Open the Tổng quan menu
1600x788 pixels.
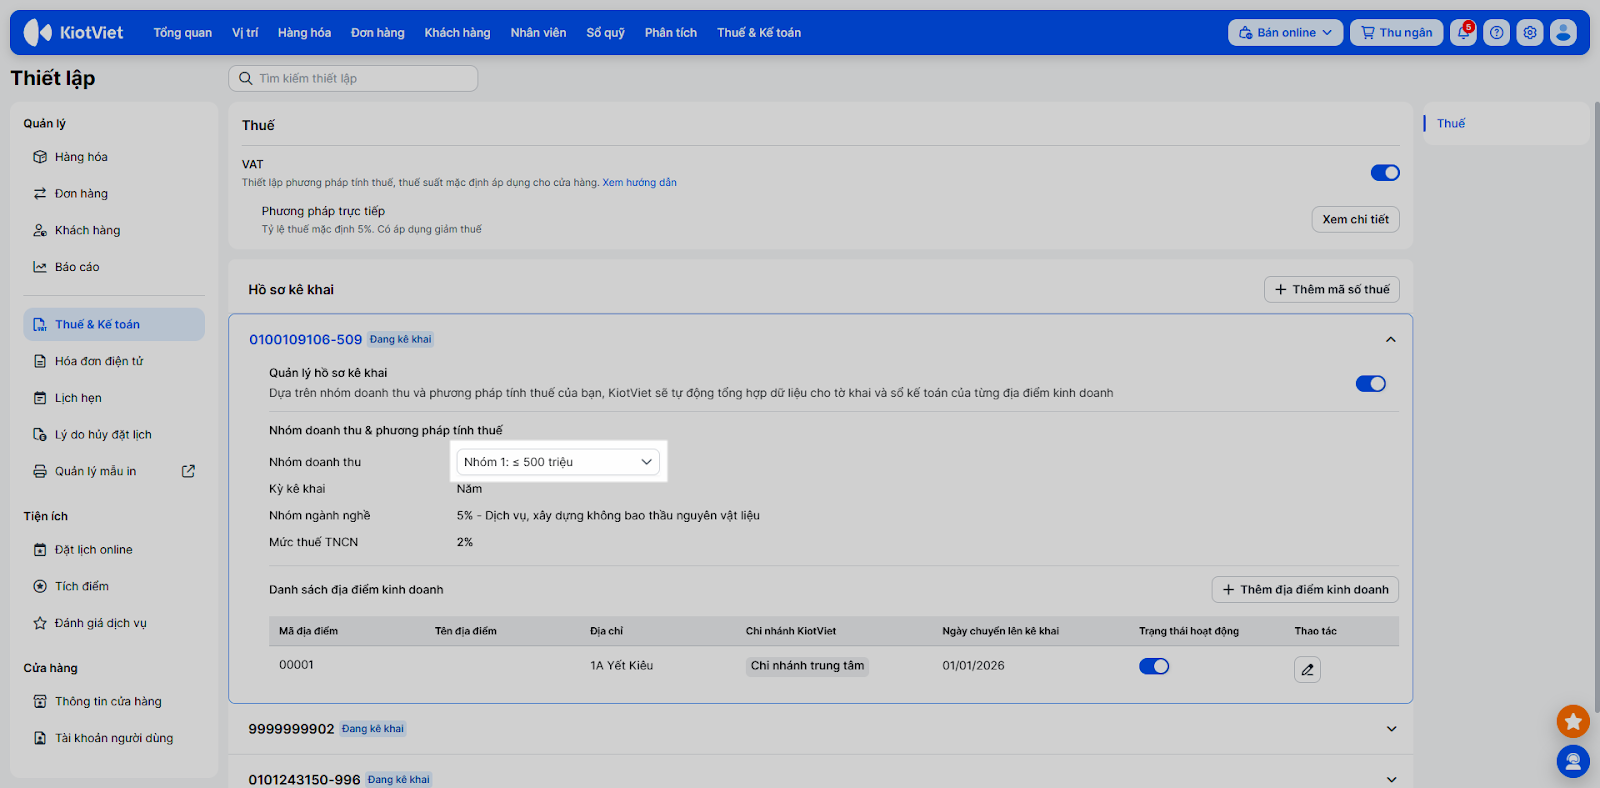pos(183,33)
